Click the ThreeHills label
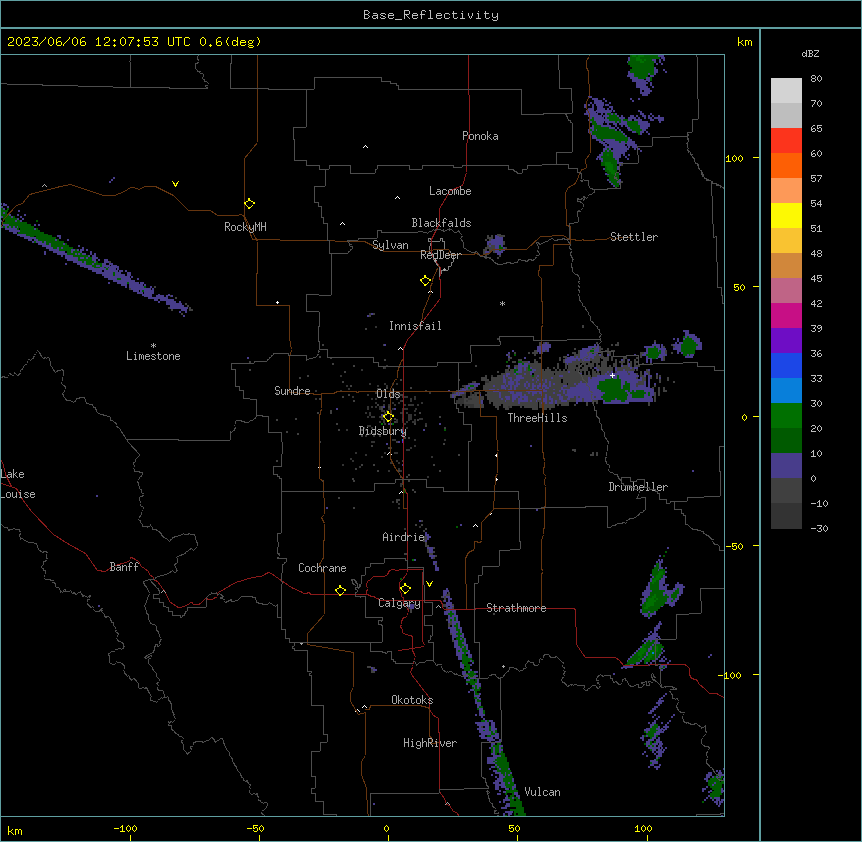Screen dimensions: 862x842 pyautogui.click(x=537, y=418)
